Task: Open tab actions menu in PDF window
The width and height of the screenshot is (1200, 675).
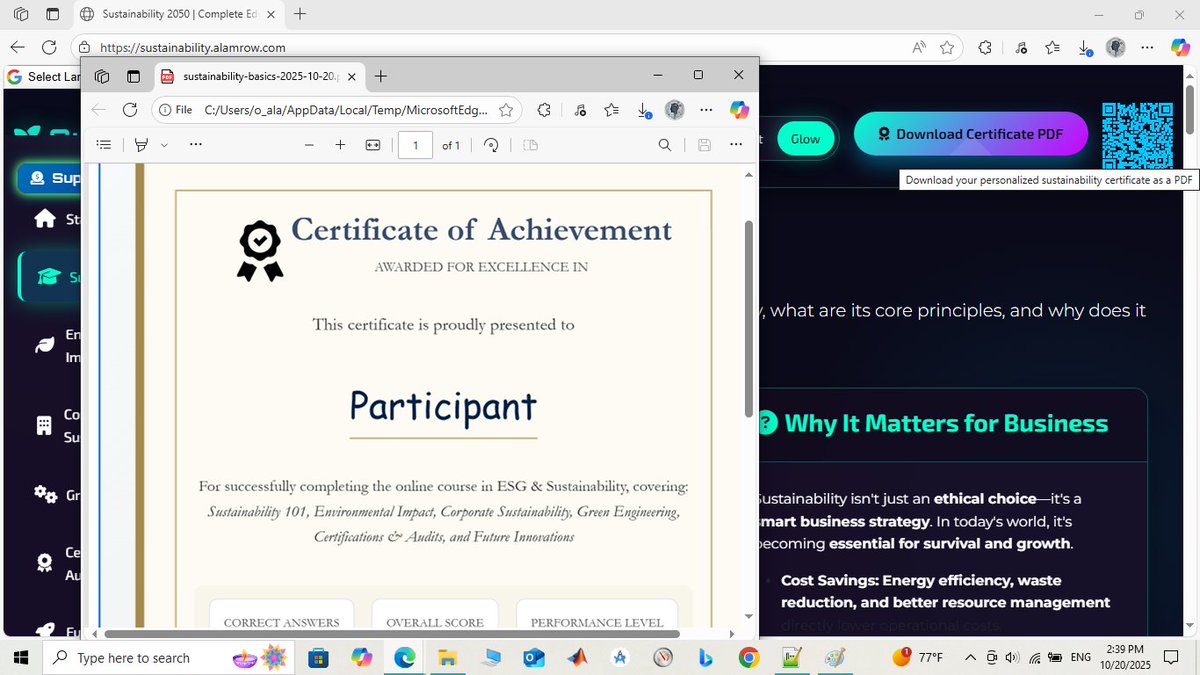Action: (x=134, y=76)
